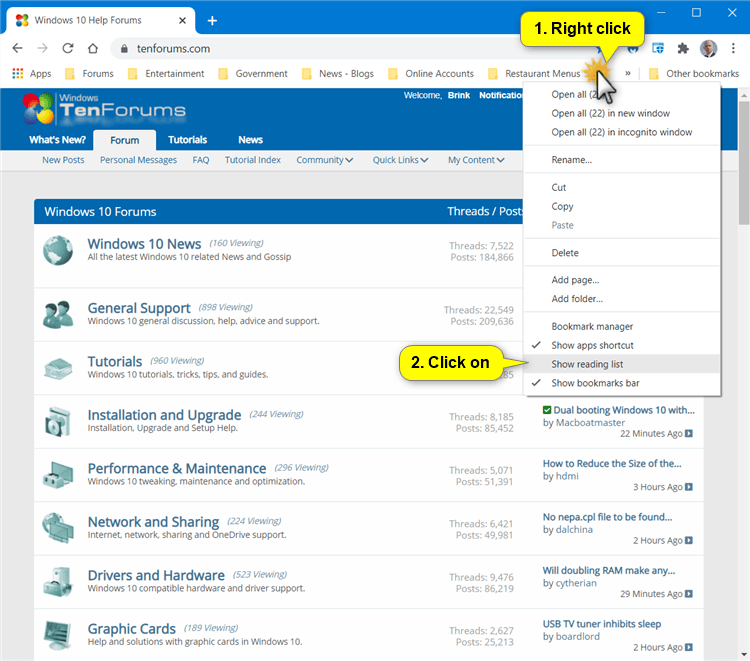Go to last post arrow beside 3 Hours Ago

click(689, 487)
